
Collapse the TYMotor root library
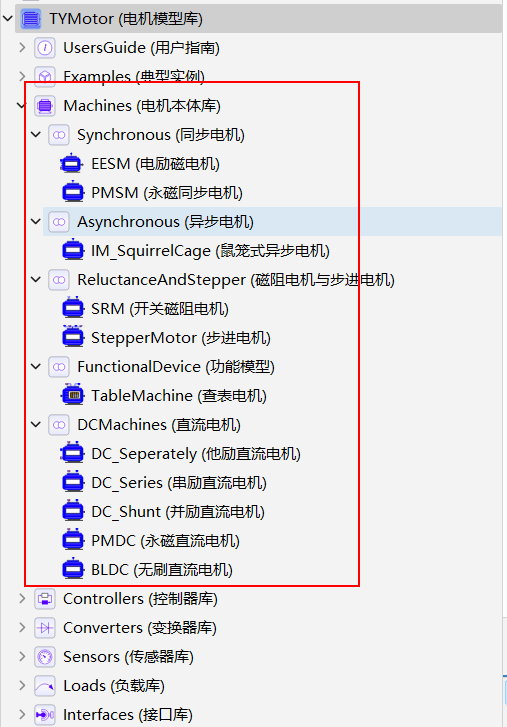tap(8, 19)
